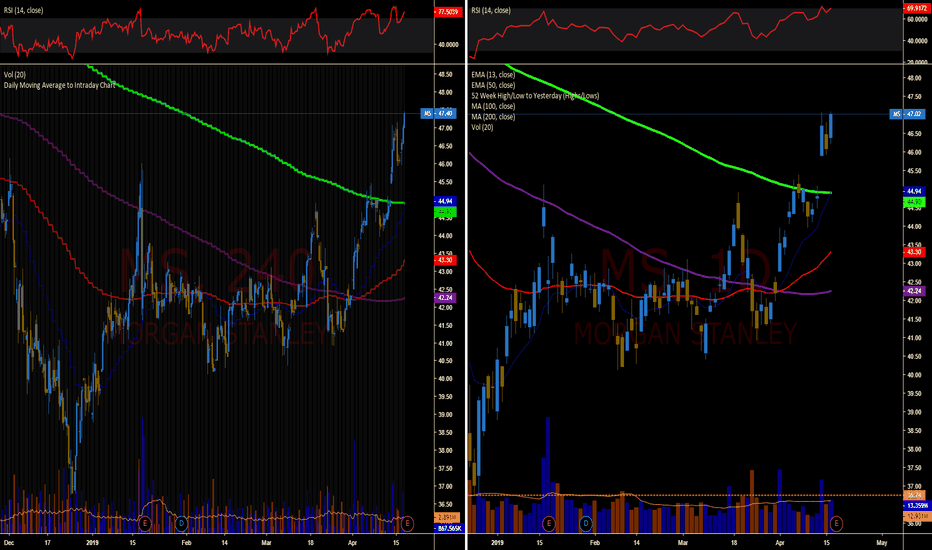Click the dividend D marker on left chart
This screenshot has height=550, width=932.
(x=181, y=523)
